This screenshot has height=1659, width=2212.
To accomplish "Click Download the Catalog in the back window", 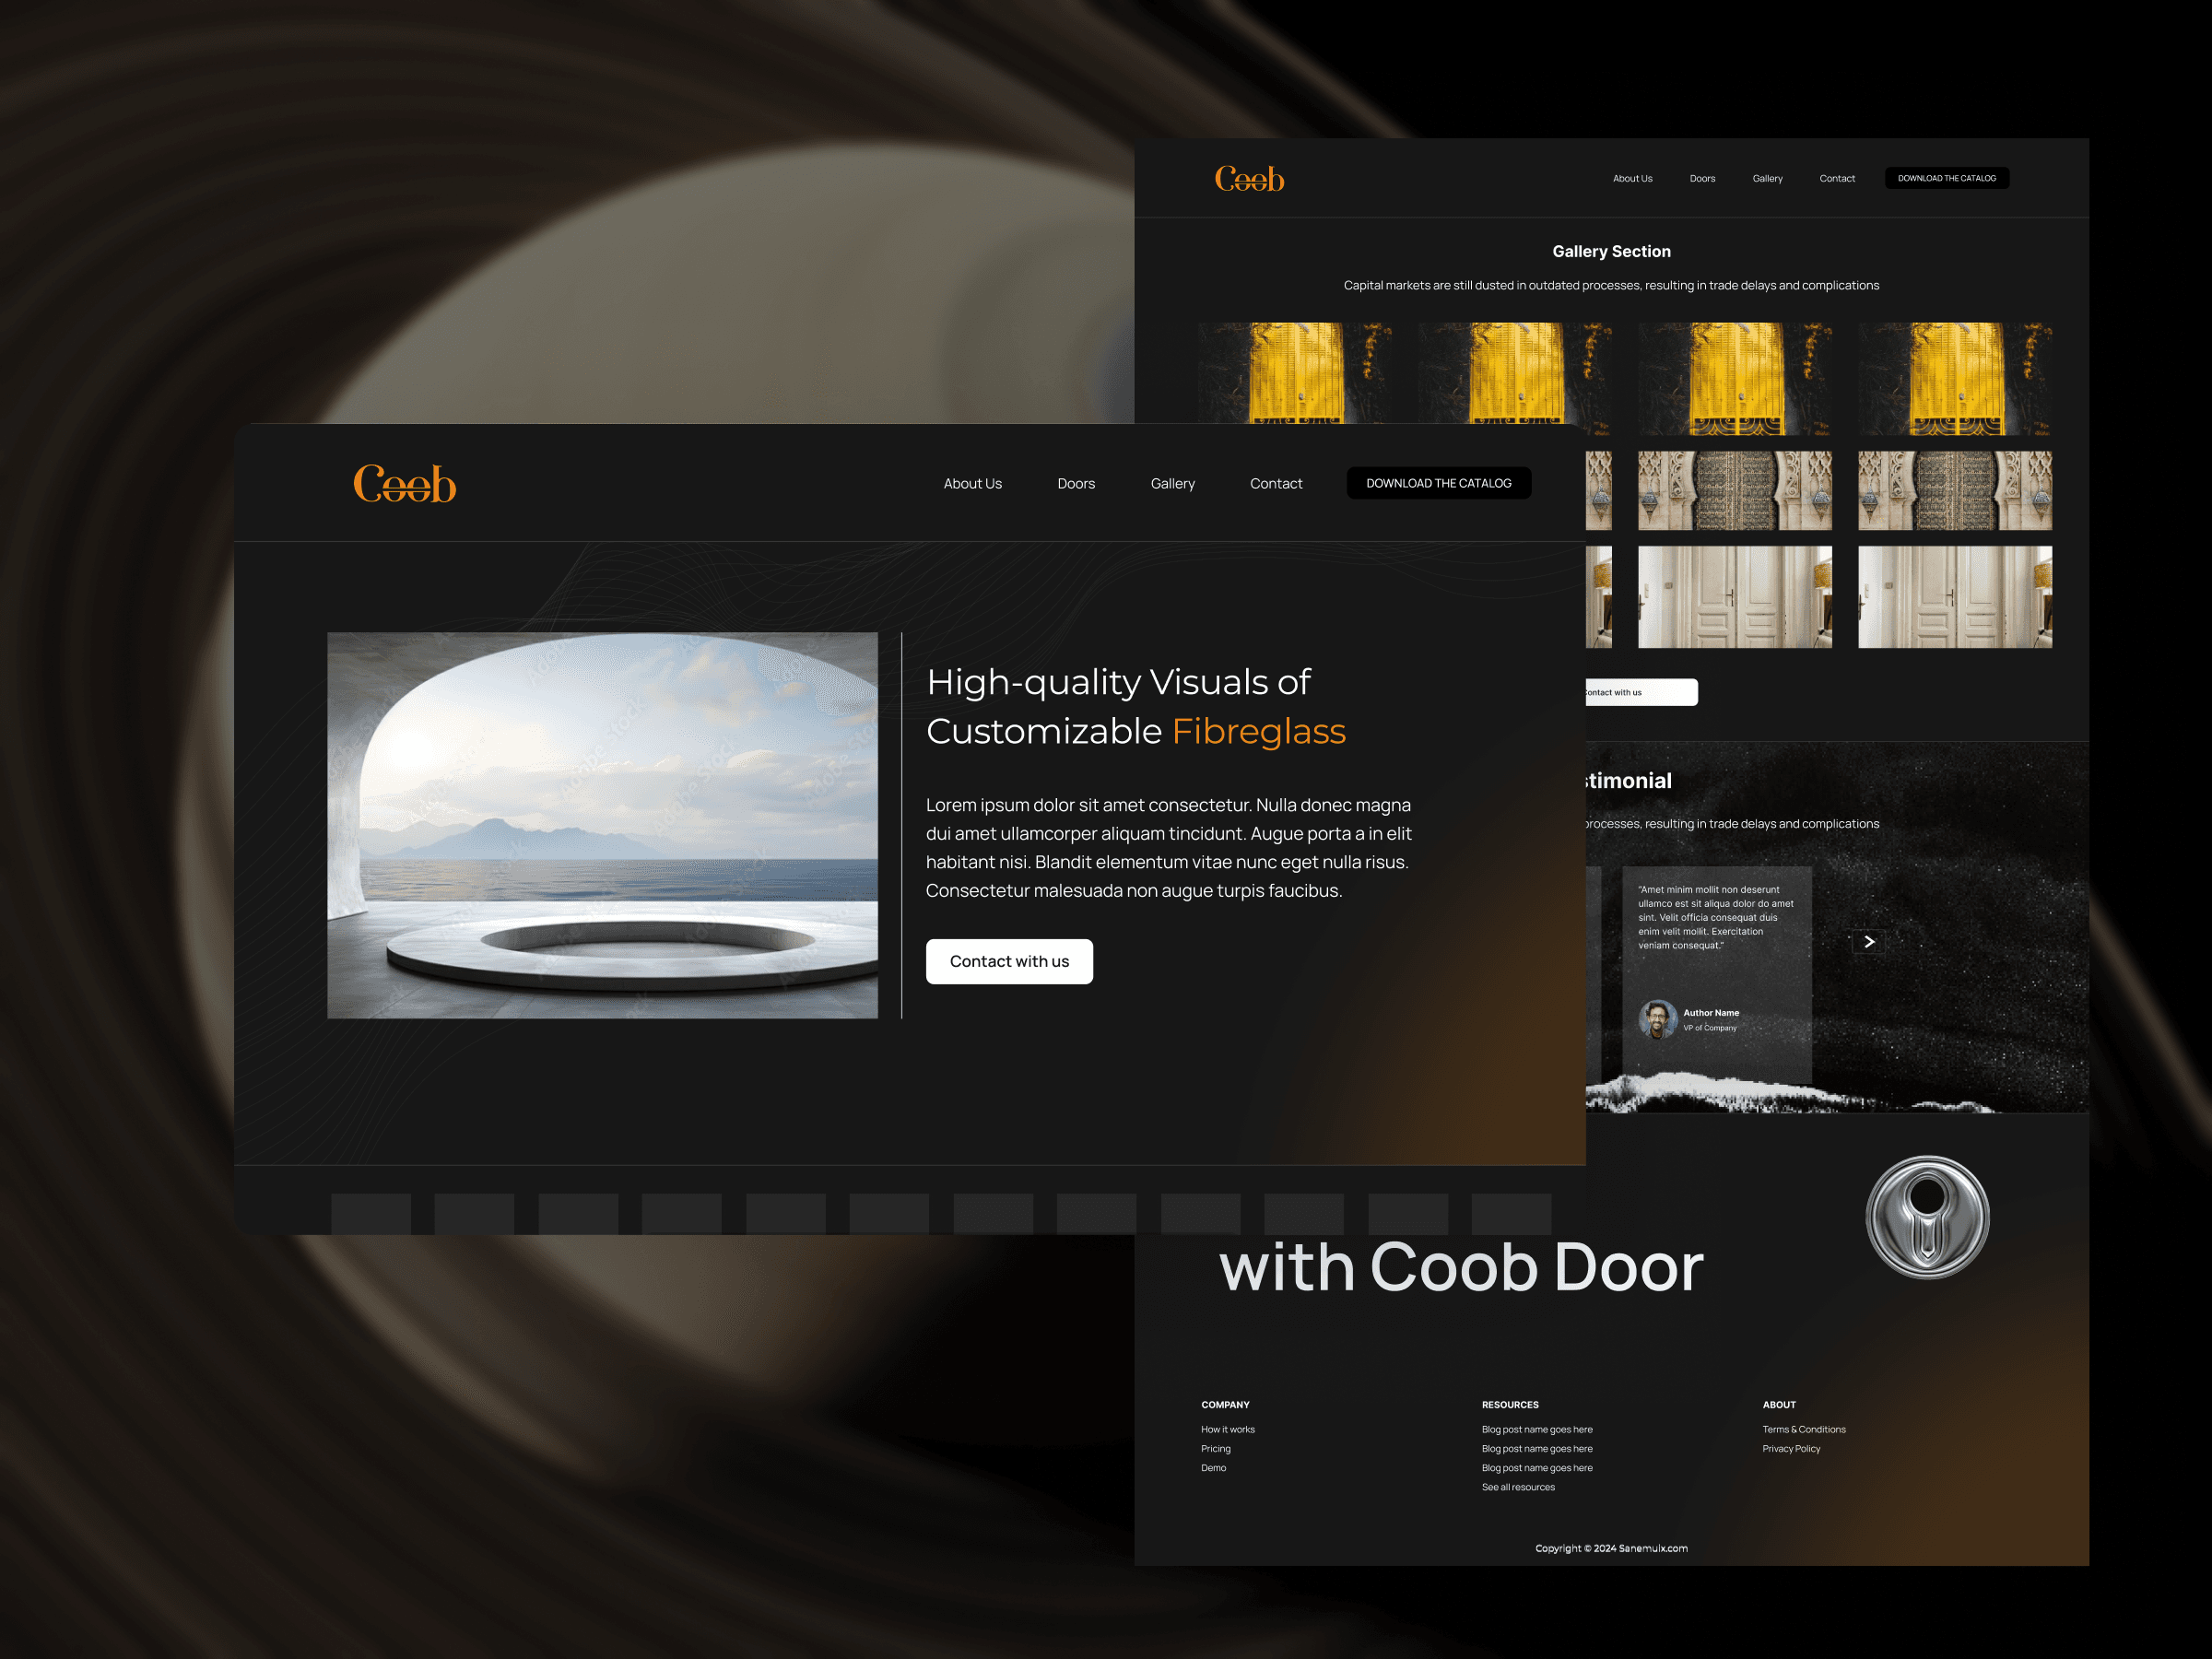I will (1946, 178).
